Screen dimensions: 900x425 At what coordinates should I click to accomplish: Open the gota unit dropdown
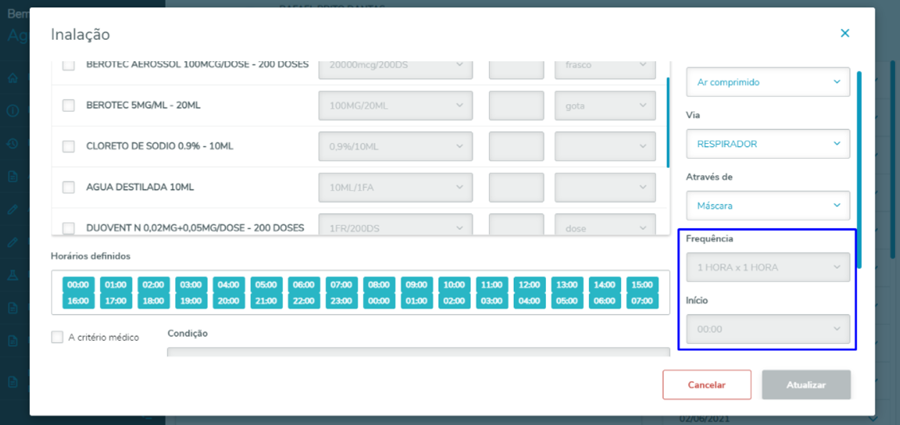(x=605, y=106)
